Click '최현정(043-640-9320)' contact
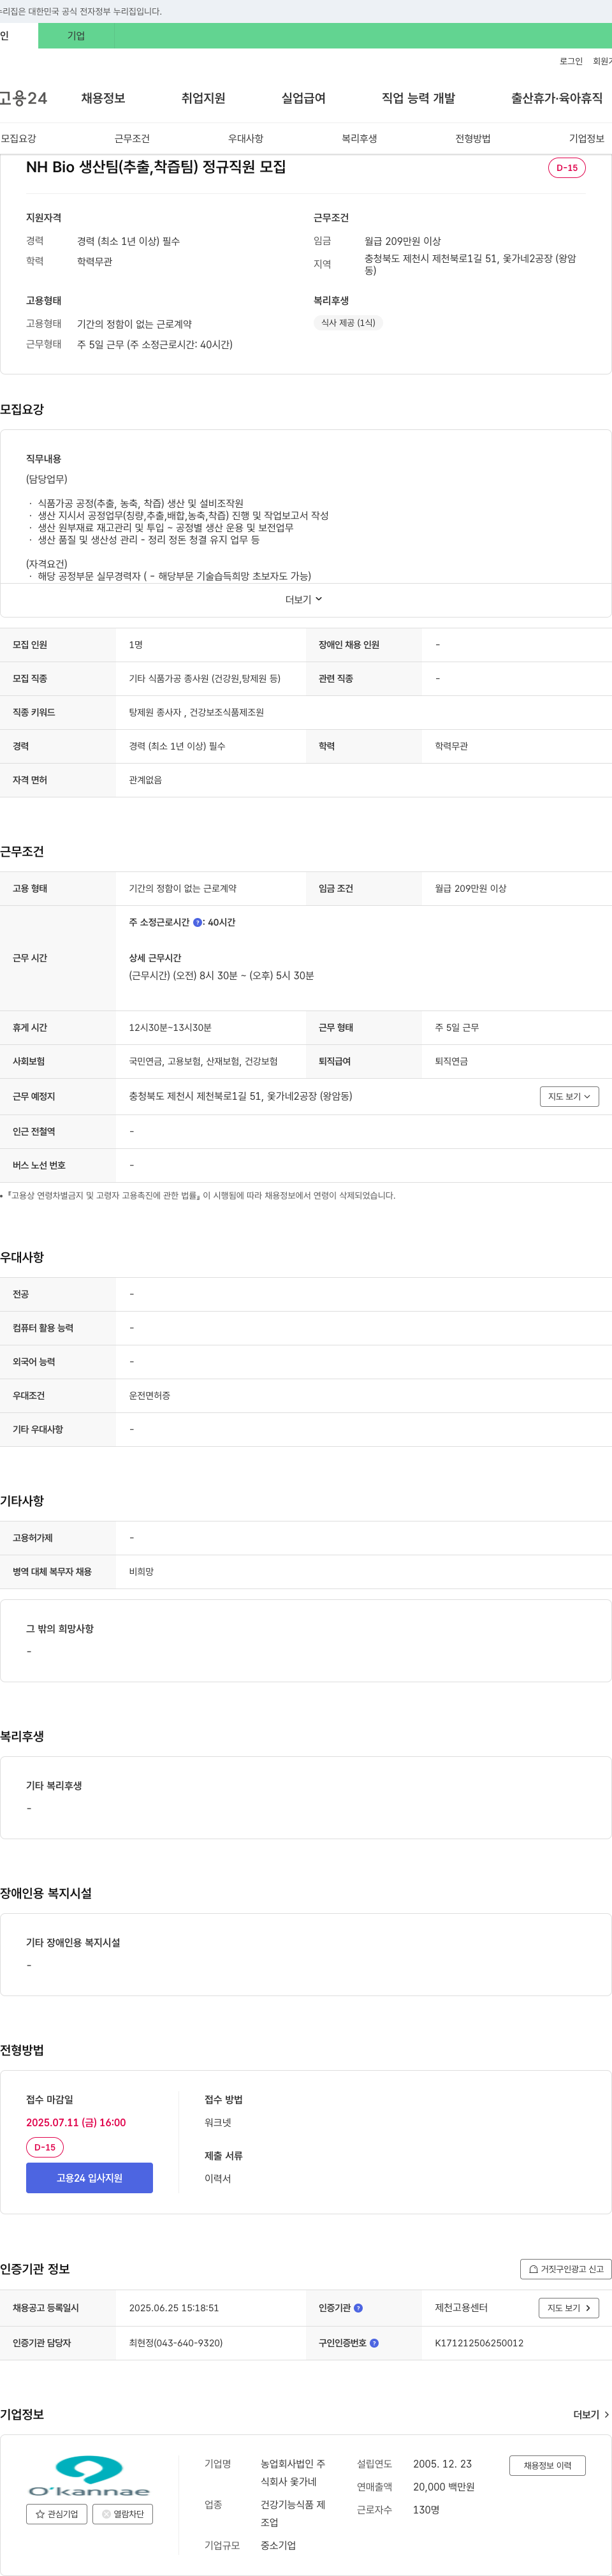The height and width of the screenshot is (2576, 612). pos(176,2343)
